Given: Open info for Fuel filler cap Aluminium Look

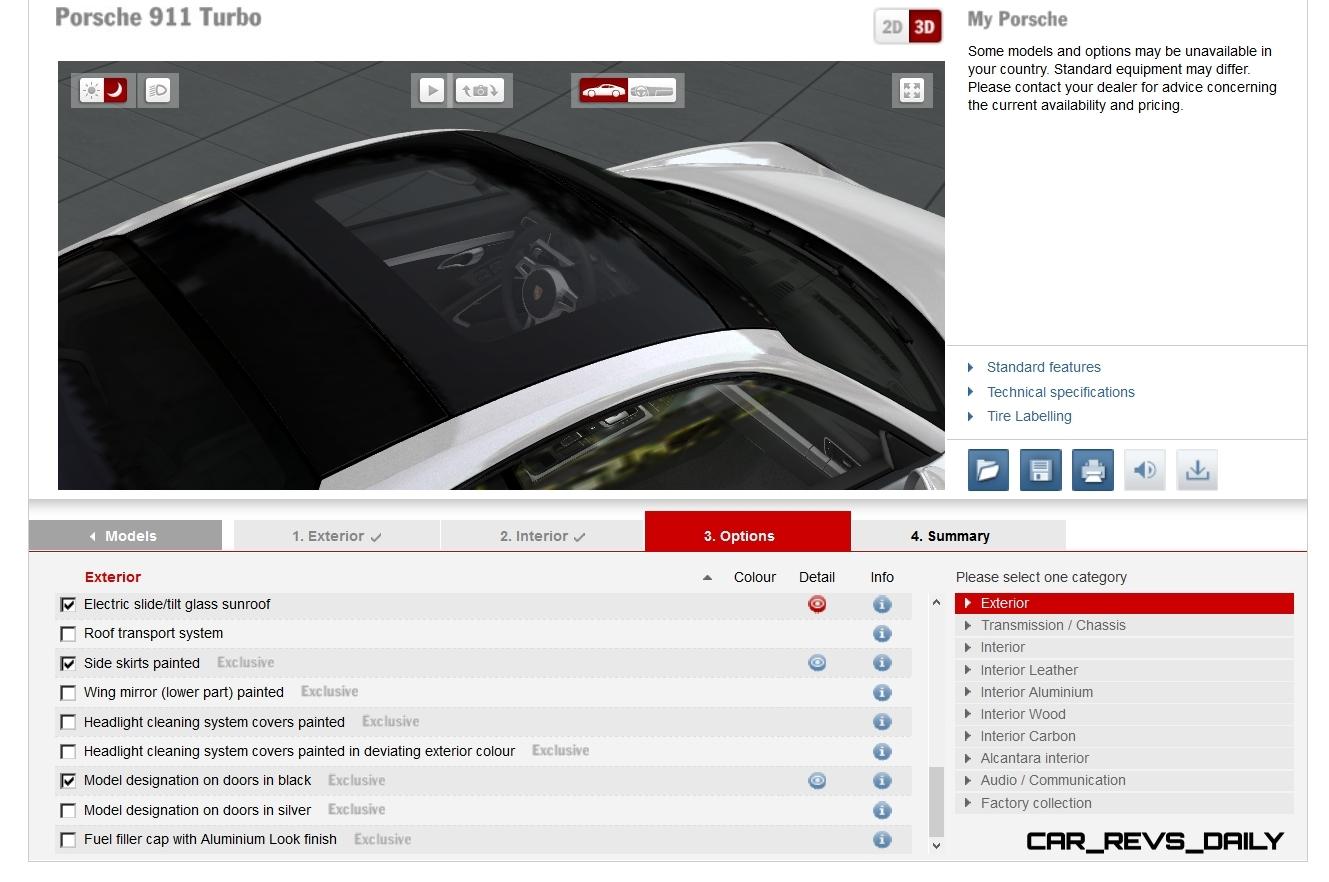Looking at the screenshot, I should coord(882,839).
